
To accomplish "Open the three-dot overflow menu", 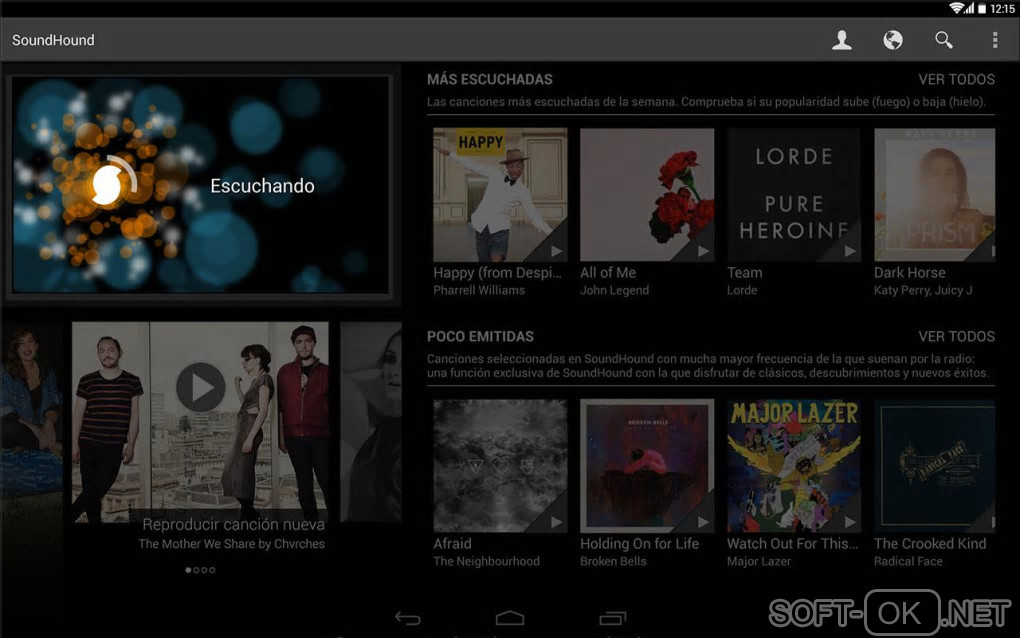I will pyautogui.click(x=995, y=40).
